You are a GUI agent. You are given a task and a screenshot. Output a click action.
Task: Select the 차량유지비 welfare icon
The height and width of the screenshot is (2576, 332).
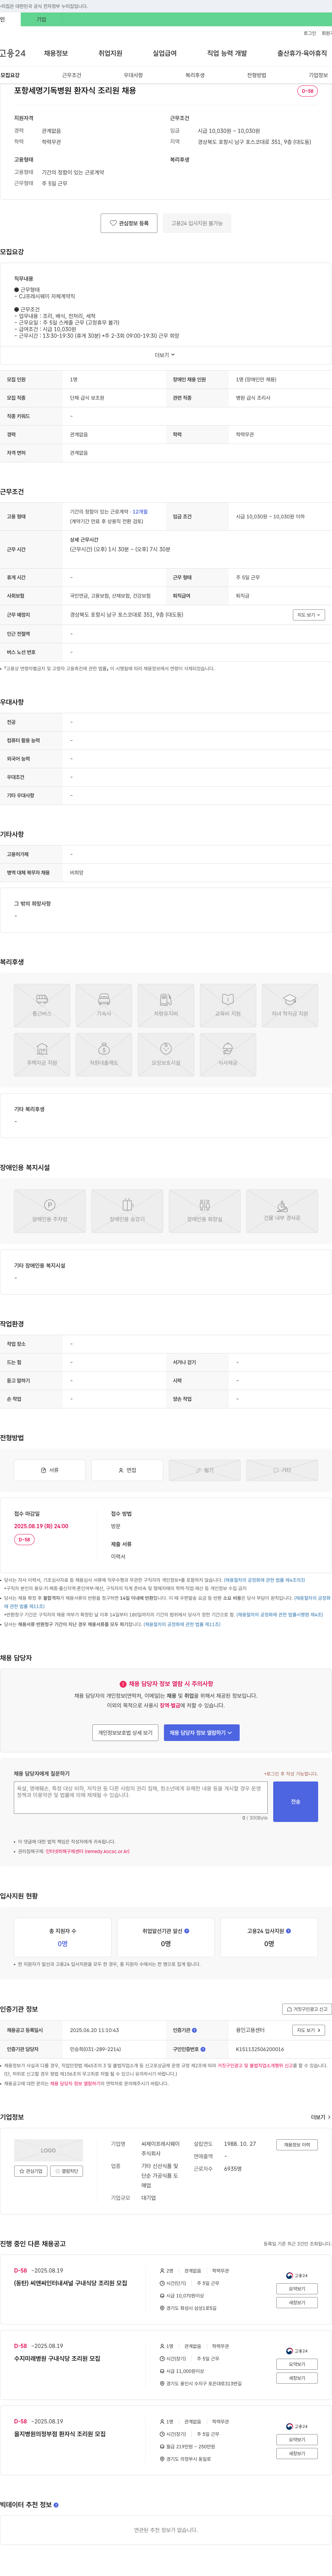click(166, 1005)
